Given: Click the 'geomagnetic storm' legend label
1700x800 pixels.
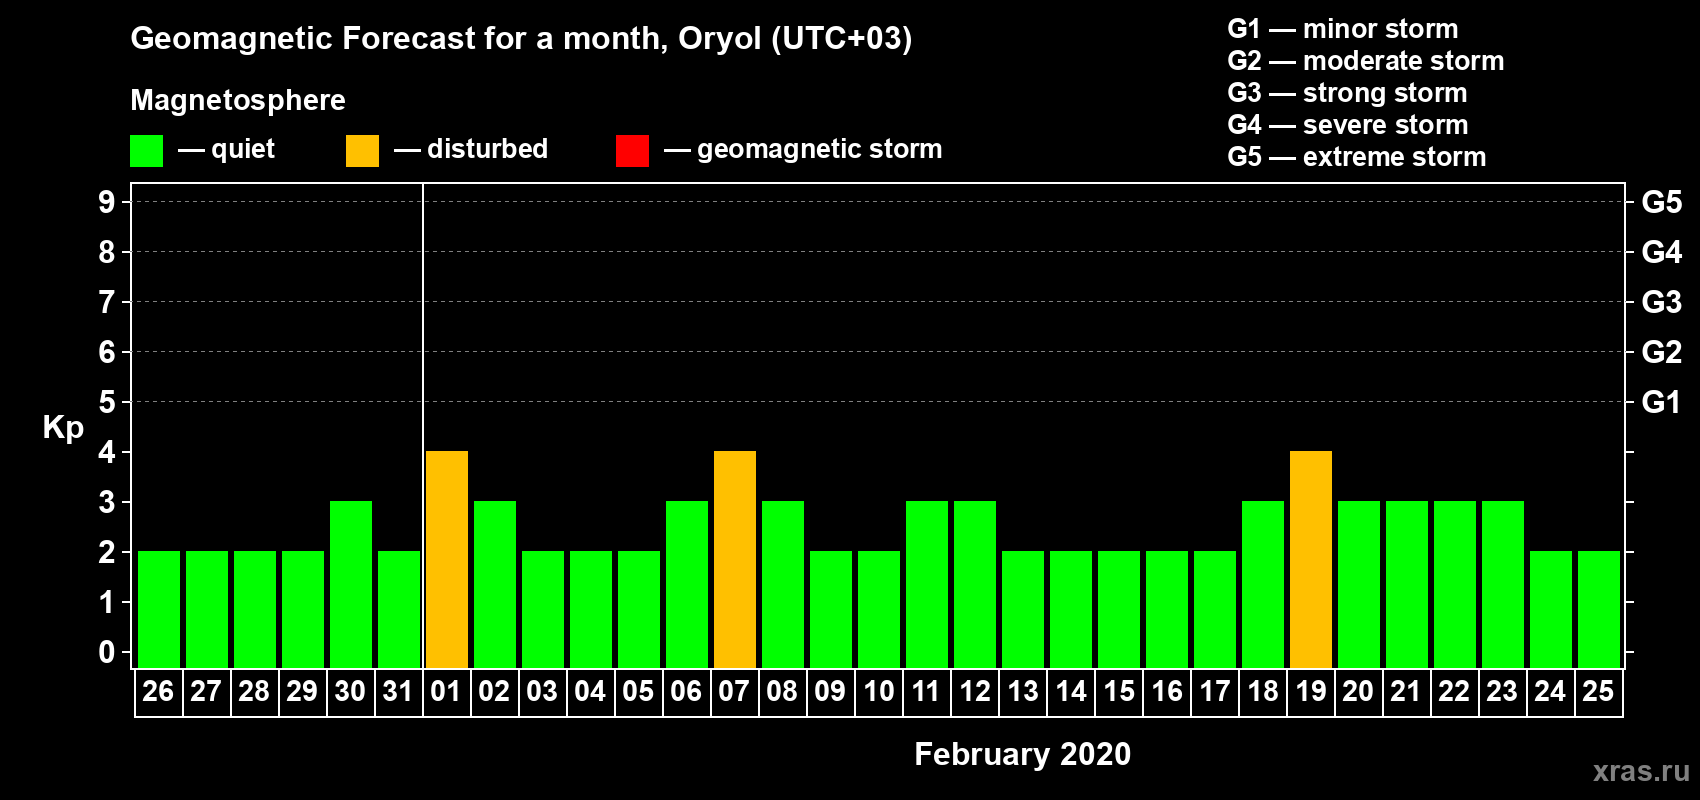Looking at the screenshot, I should (x=819, y=149).
